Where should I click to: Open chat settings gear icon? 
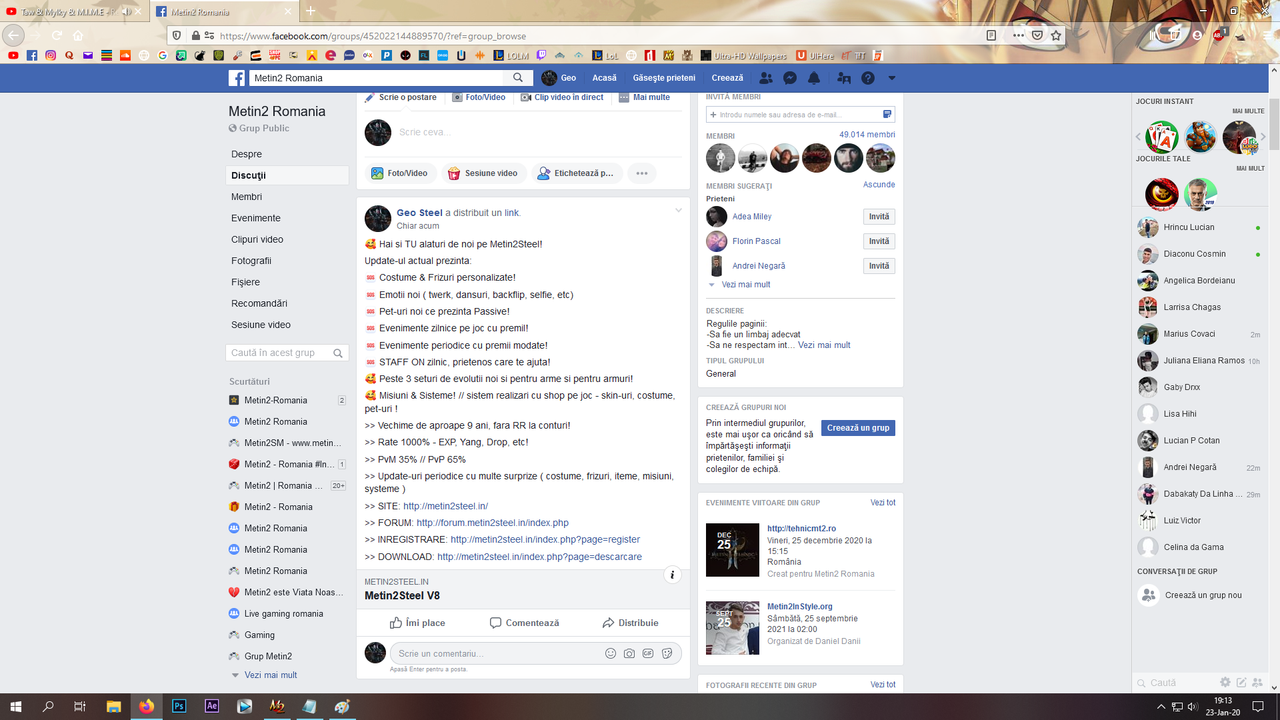[x=1225, y=683]
